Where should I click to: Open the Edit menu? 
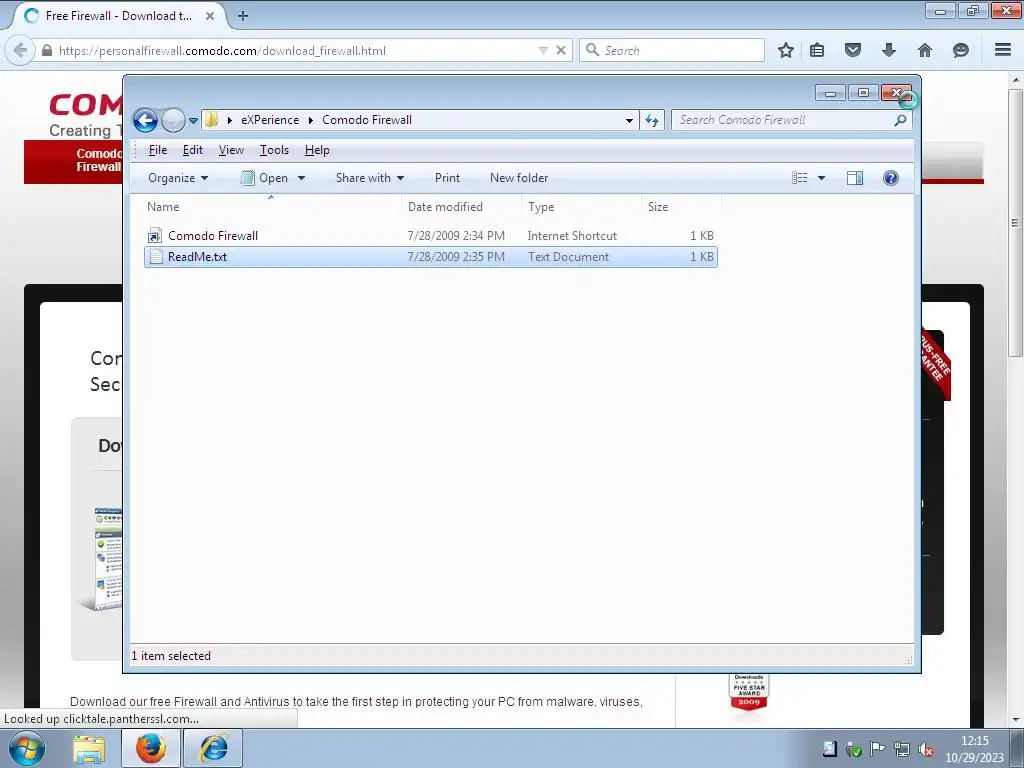coord(193,150)
